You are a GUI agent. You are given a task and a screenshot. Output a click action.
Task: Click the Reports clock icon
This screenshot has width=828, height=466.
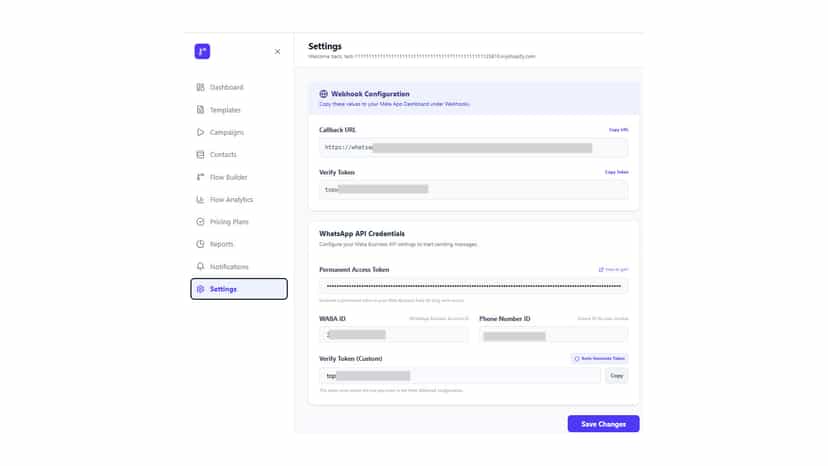pos(200,244)
